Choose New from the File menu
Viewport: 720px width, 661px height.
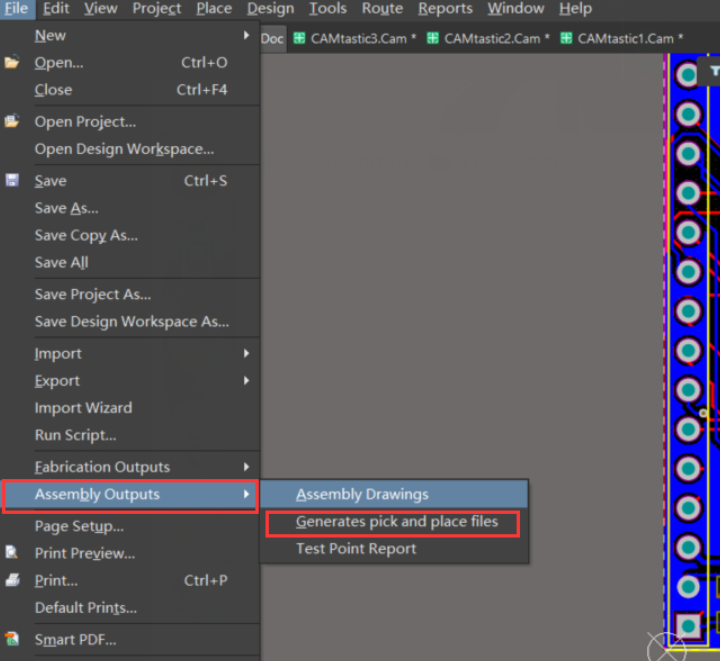(130, 35)
